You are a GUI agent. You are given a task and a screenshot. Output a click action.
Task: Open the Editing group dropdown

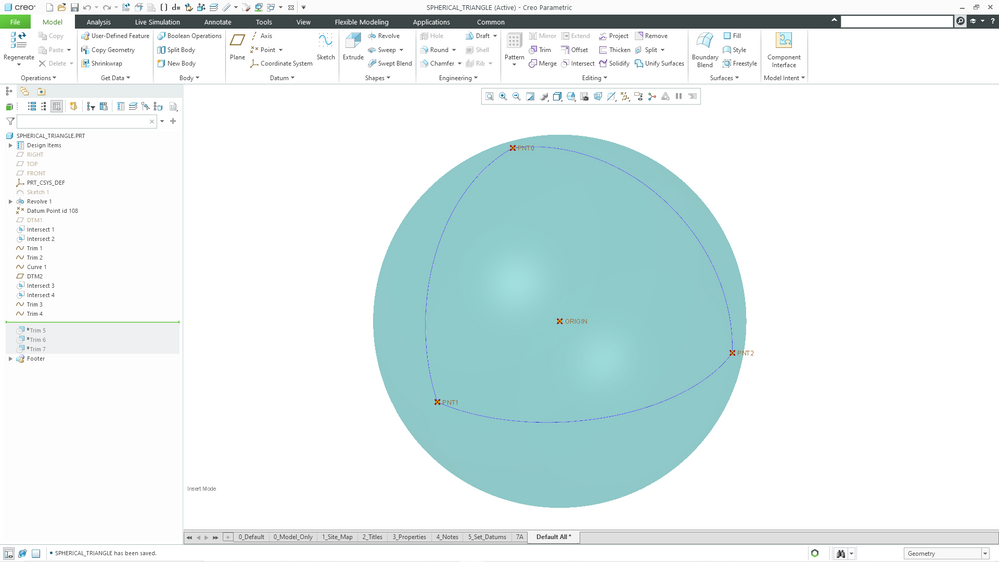coord(594,78)
